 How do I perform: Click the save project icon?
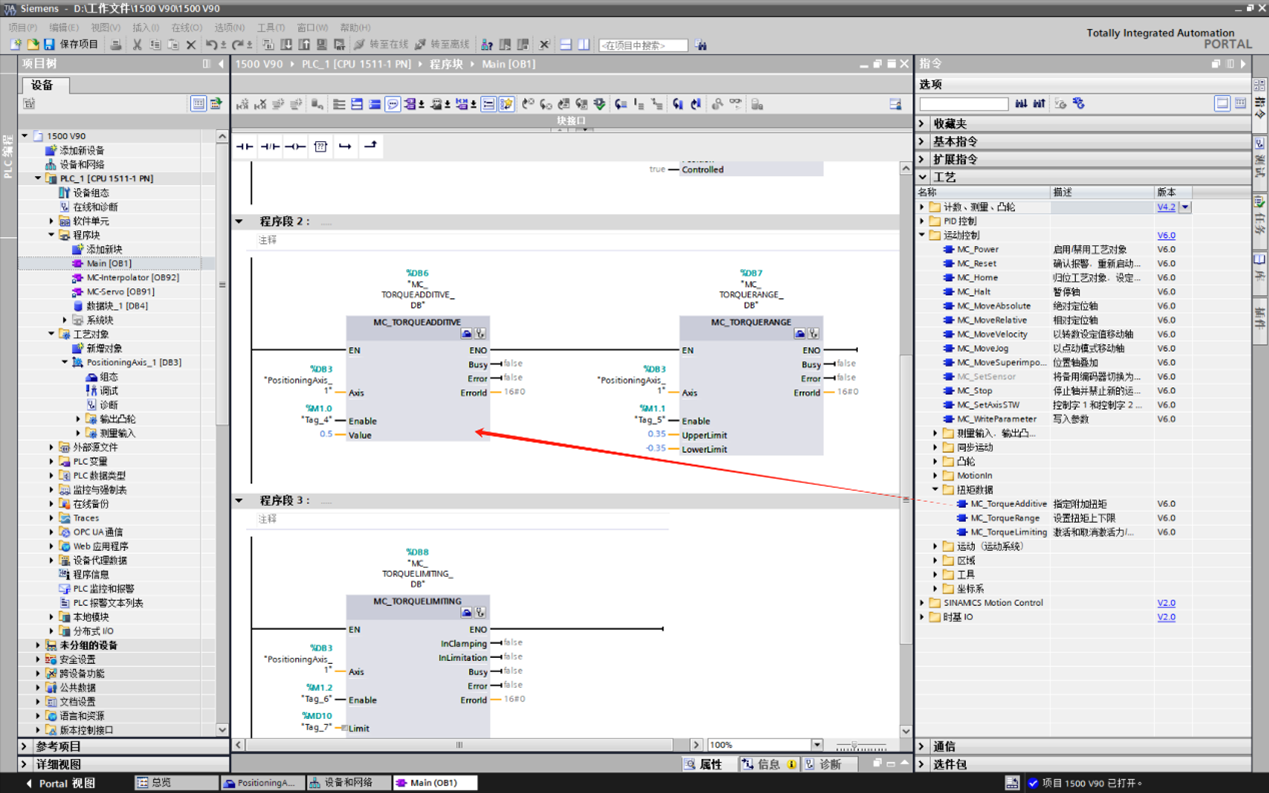pyautogui.click(x=49, y=45)
